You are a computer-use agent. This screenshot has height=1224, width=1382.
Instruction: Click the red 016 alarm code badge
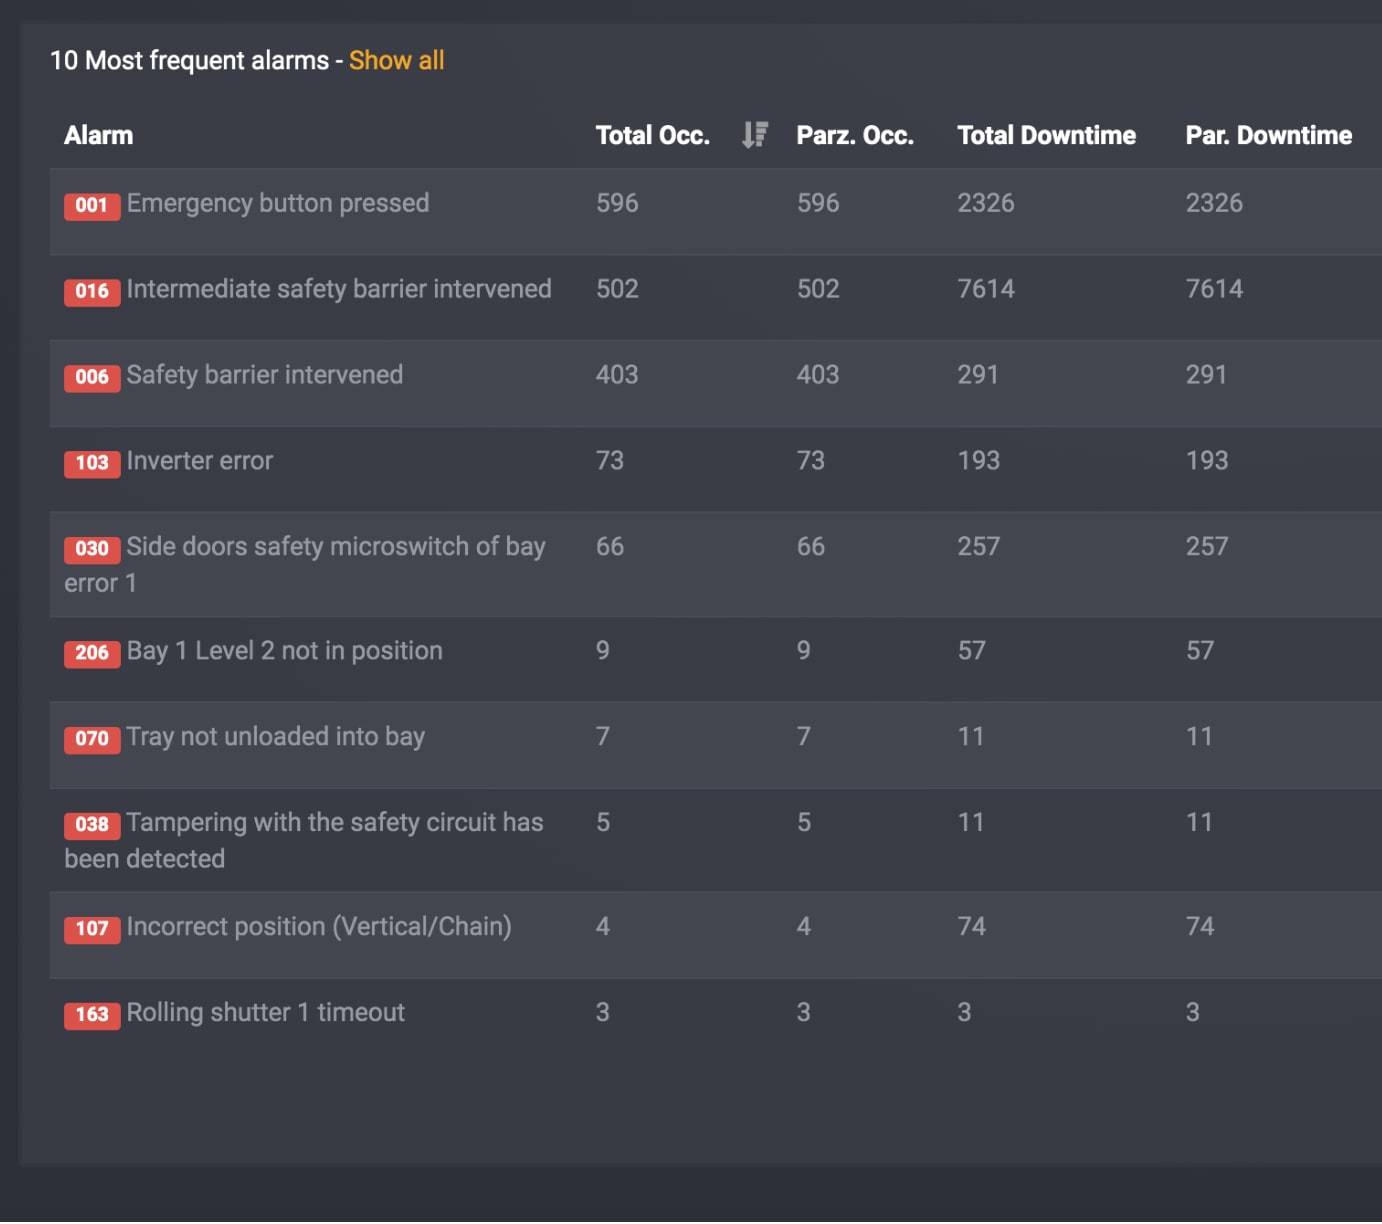point(92,291)
